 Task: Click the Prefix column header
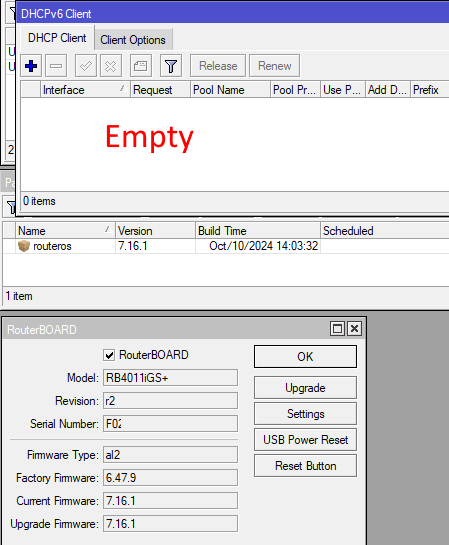[x=430, y=90]
